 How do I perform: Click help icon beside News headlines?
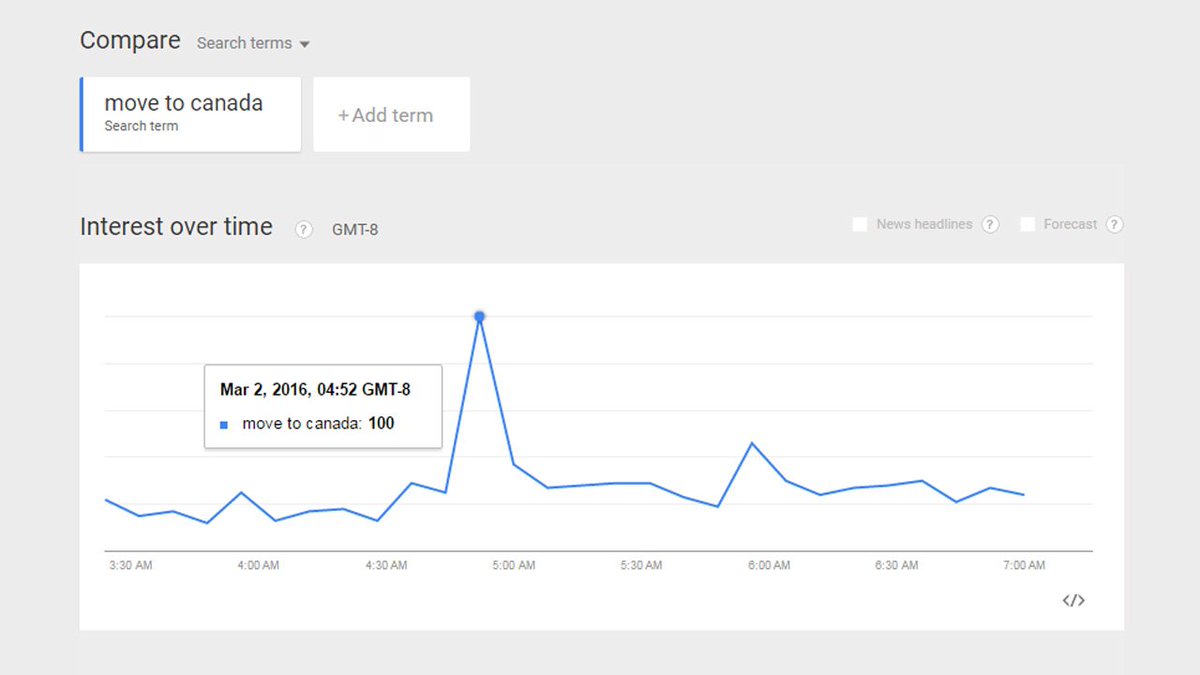point(990,224)
